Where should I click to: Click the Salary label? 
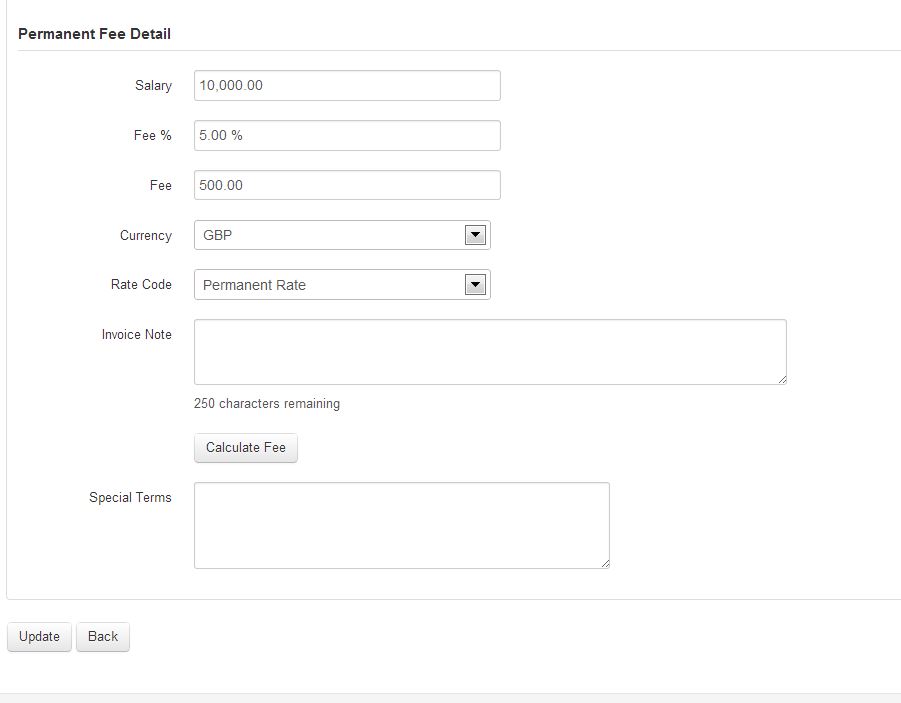(x=153, y=86)
